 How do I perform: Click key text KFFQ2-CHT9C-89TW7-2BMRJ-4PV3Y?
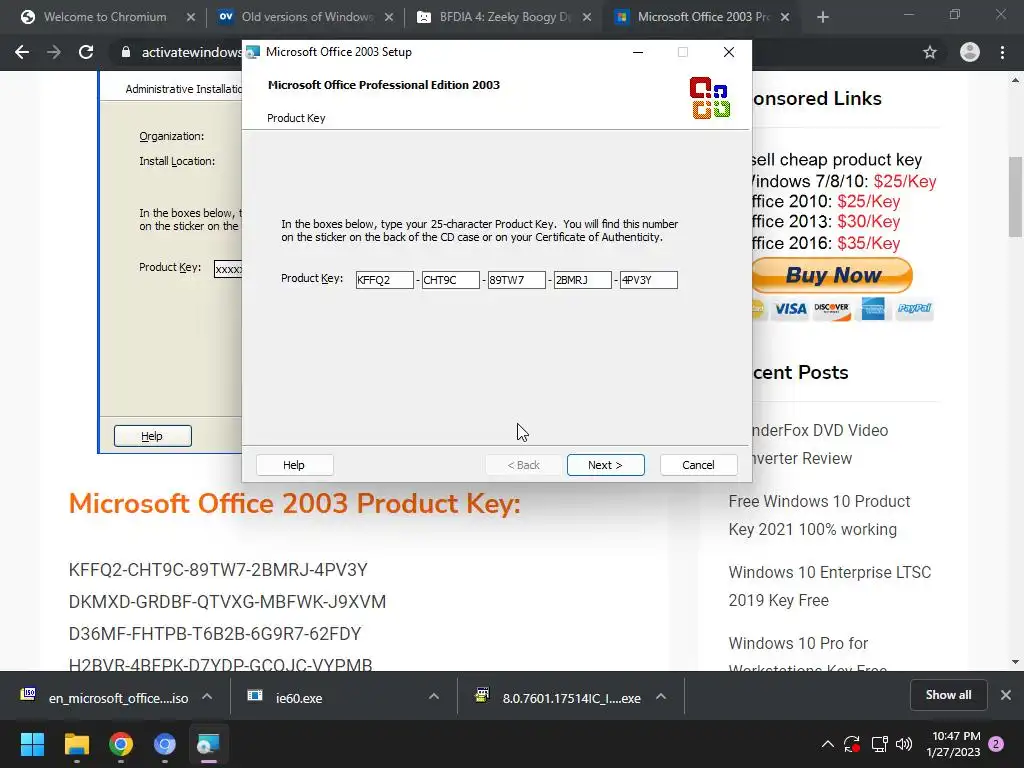click(218, 569)
